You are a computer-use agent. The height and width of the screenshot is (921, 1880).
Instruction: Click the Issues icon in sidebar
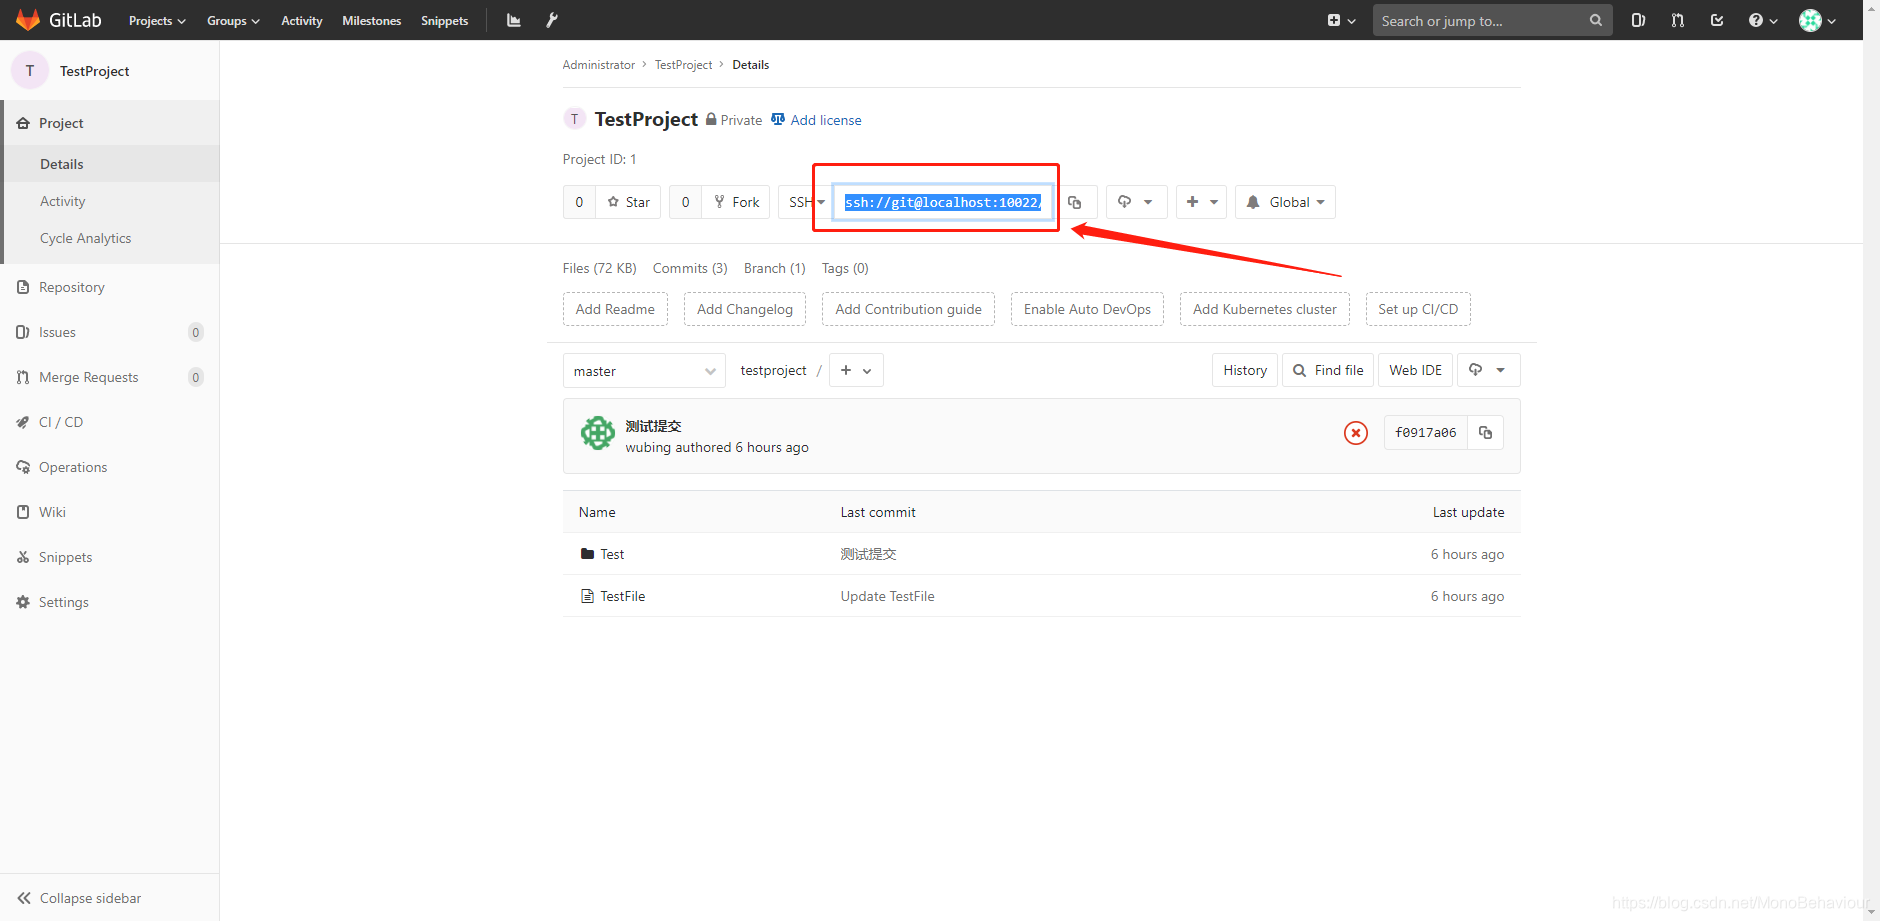[23, 332]
